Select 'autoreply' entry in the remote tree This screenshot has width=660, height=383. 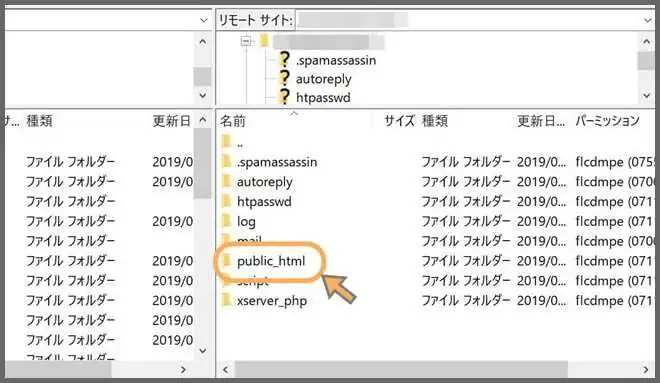tap(324, 79)
